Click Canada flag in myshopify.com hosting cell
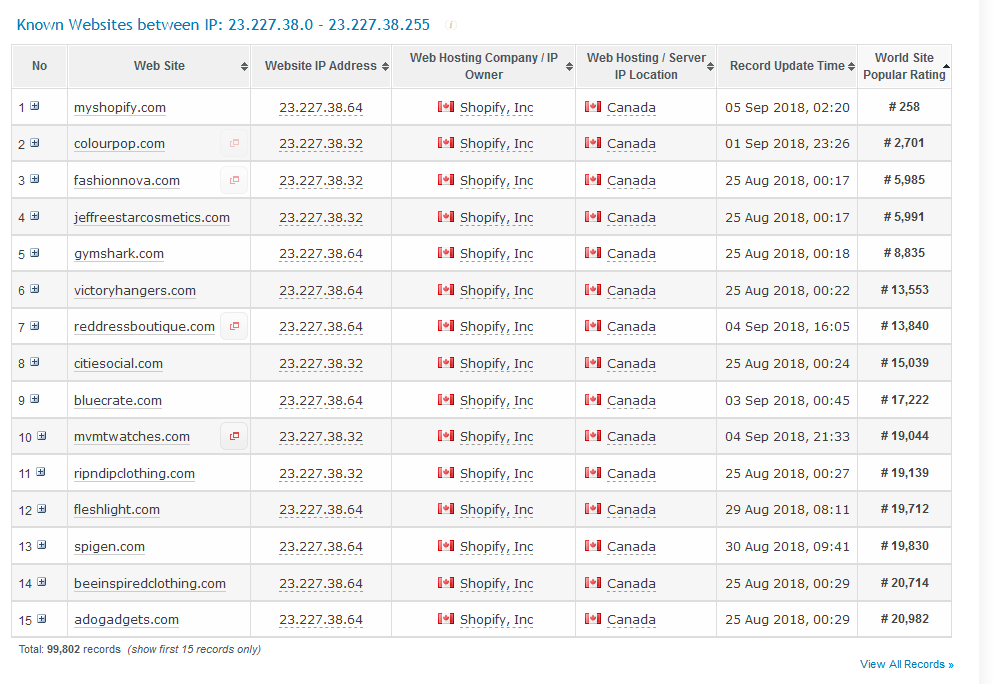Screen dimensions: 993x684 click(446, 106)
